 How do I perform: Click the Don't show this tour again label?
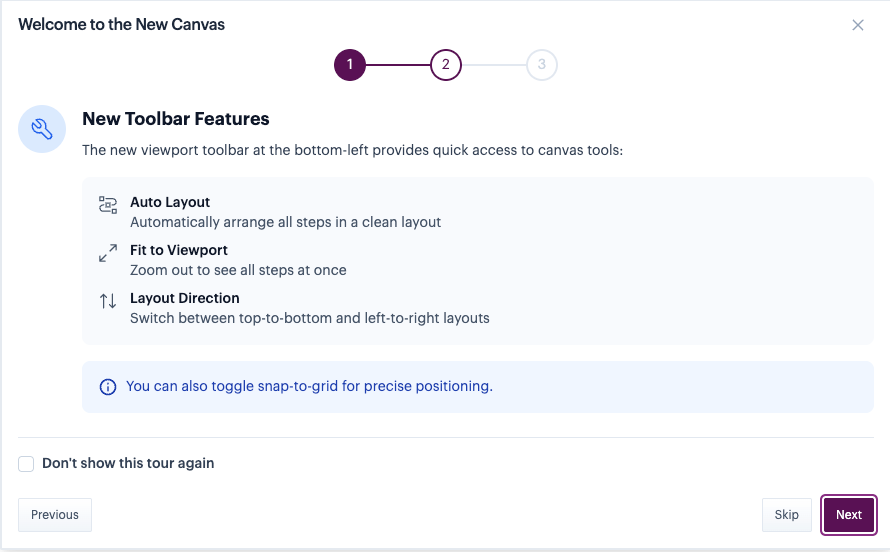(x=128, y=463)
